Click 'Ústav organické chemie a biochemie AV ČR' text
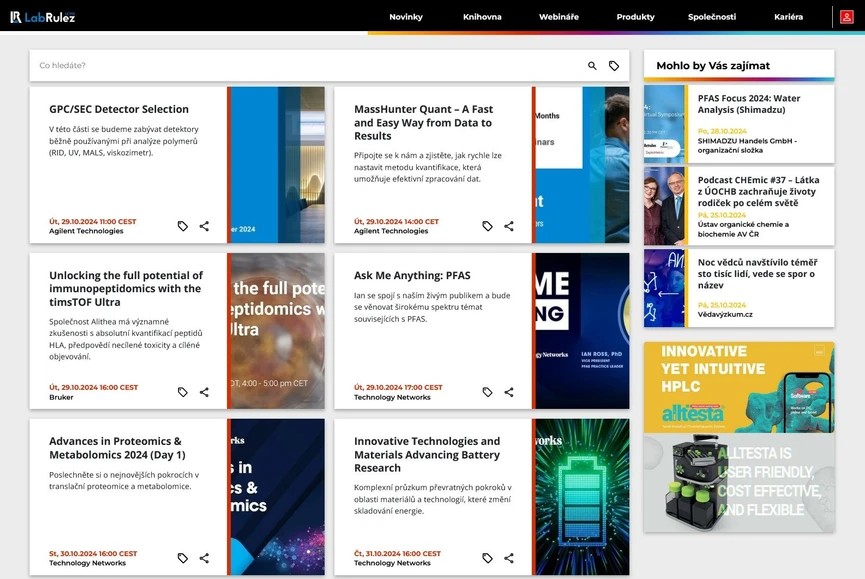Screen dimensions: 865x579 pyautogui.click(x=743, y=229)
